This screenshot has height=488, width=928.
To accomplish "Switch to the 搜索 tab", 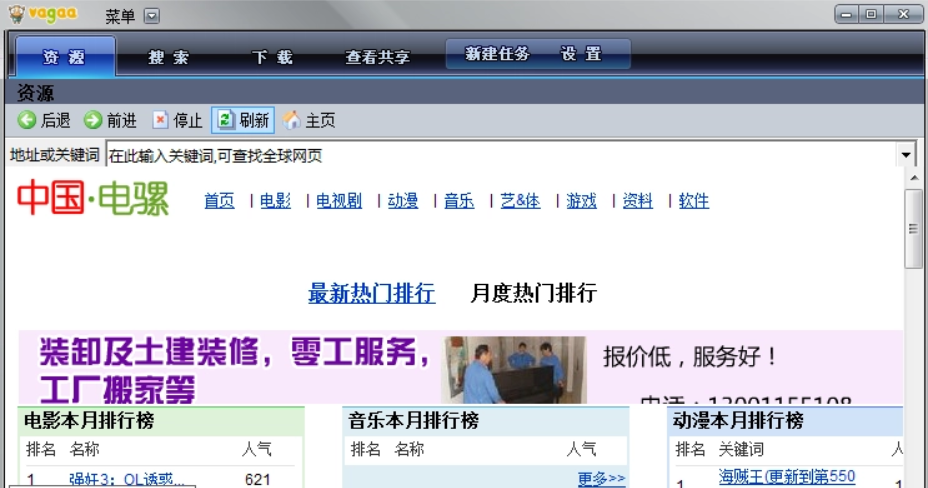I will 169,57.
